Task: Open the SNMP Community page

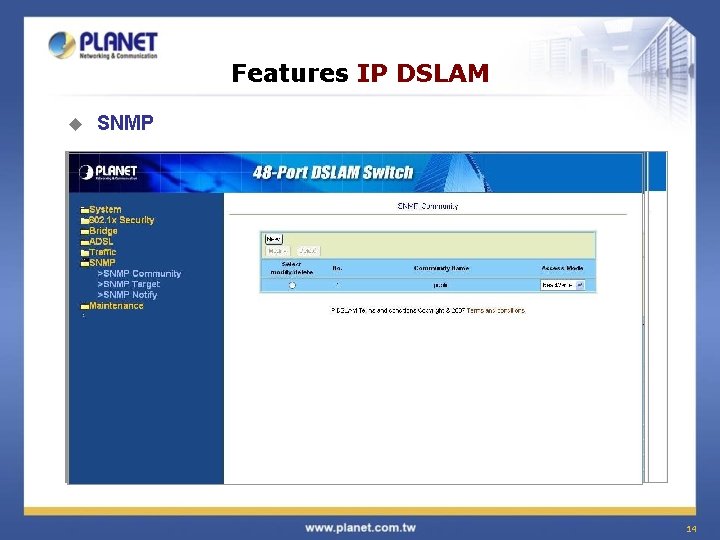Action: (x=139, y=274)
